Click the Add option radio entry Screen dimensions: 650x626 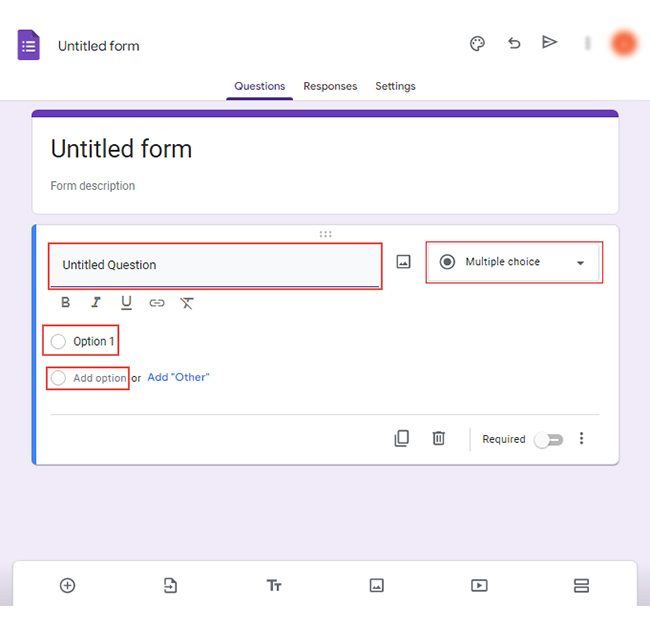coord(87,378)
